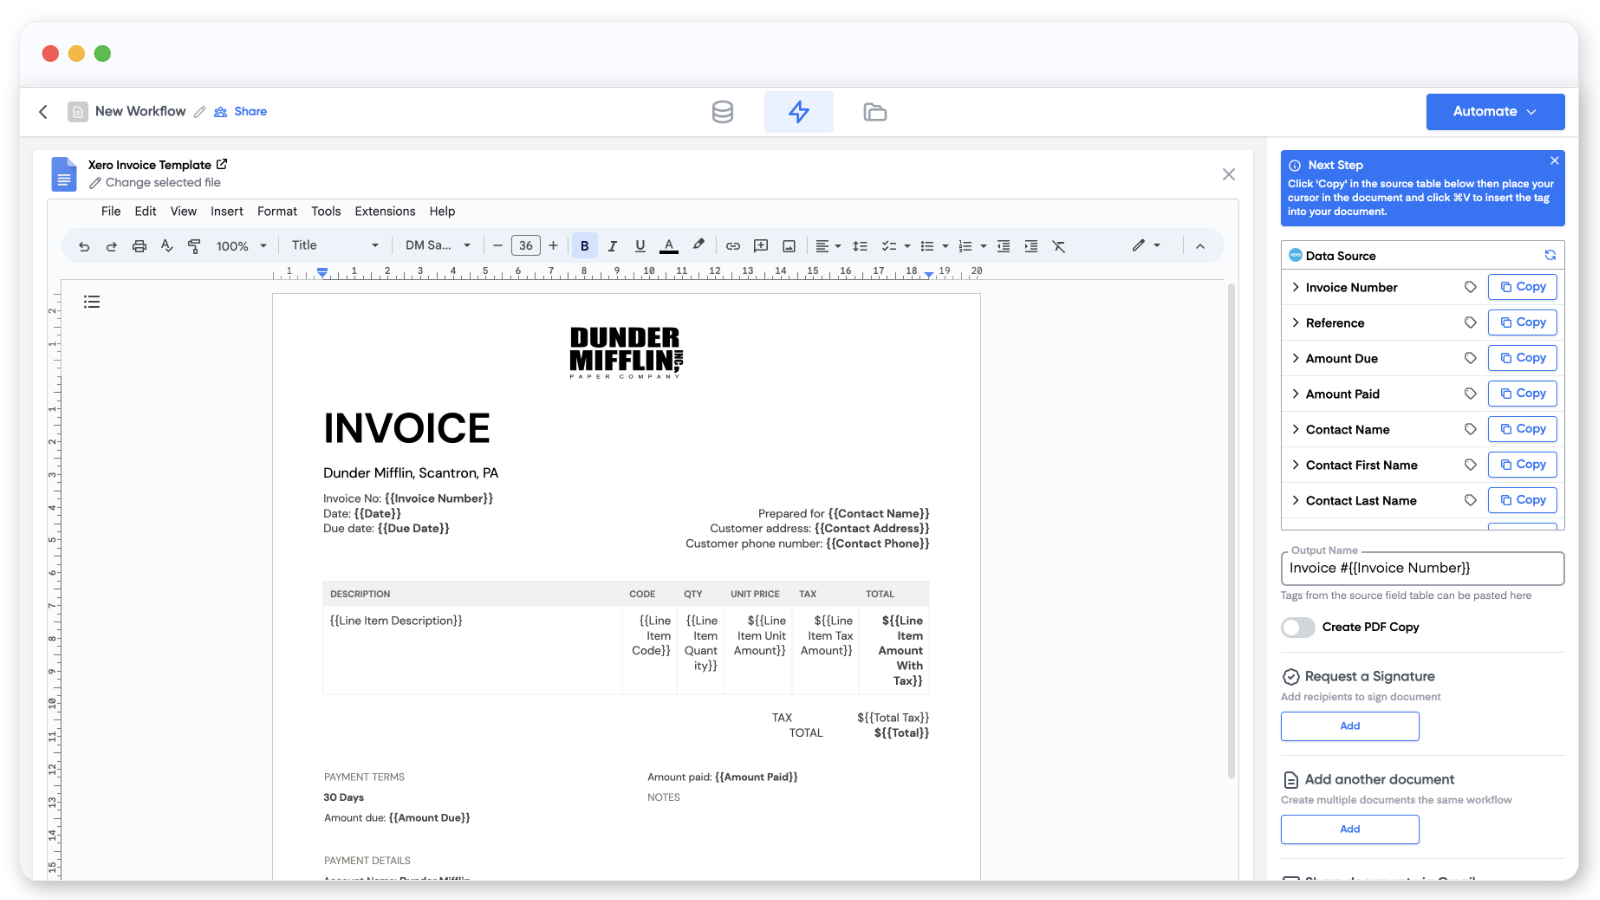
Task: Open the Format menu
Action: pos(277,211)
